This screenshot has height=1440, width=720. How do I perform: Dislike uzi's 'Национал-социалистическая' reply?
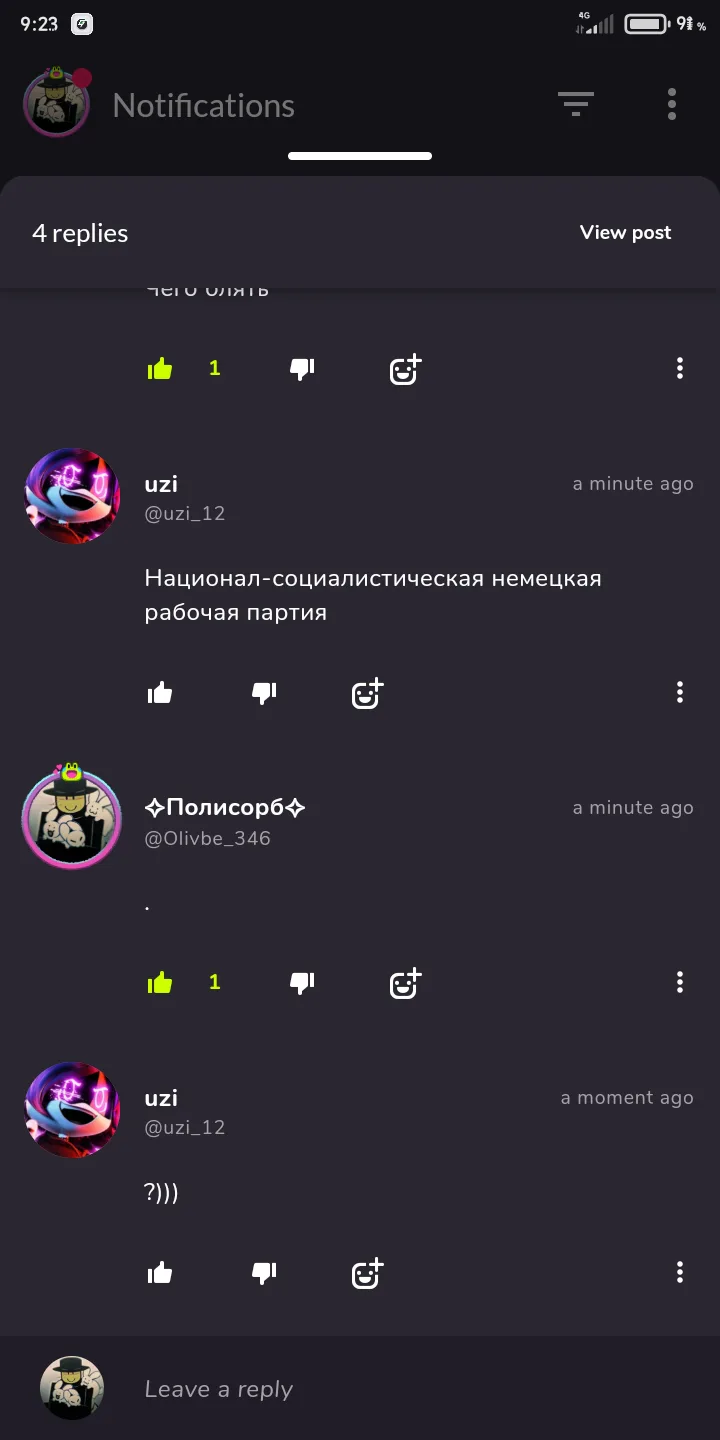click(x=264, y=693)
